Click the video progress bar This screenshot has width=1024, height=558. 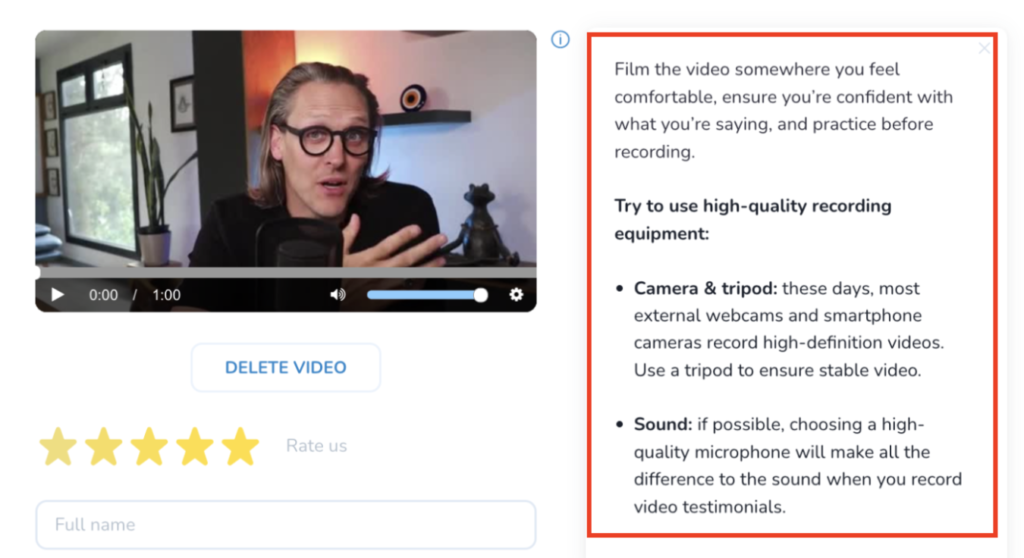[285, 272]
